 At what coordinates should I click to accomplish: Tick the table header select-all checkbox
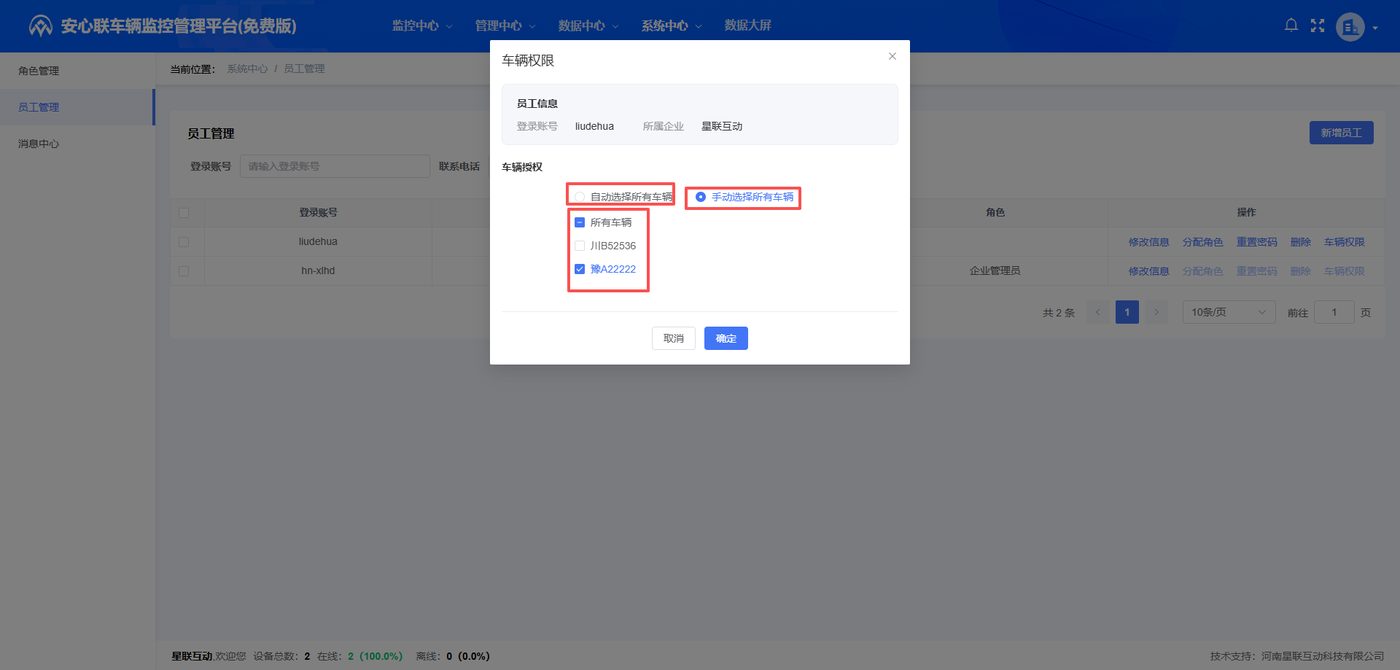click(183, 213)
